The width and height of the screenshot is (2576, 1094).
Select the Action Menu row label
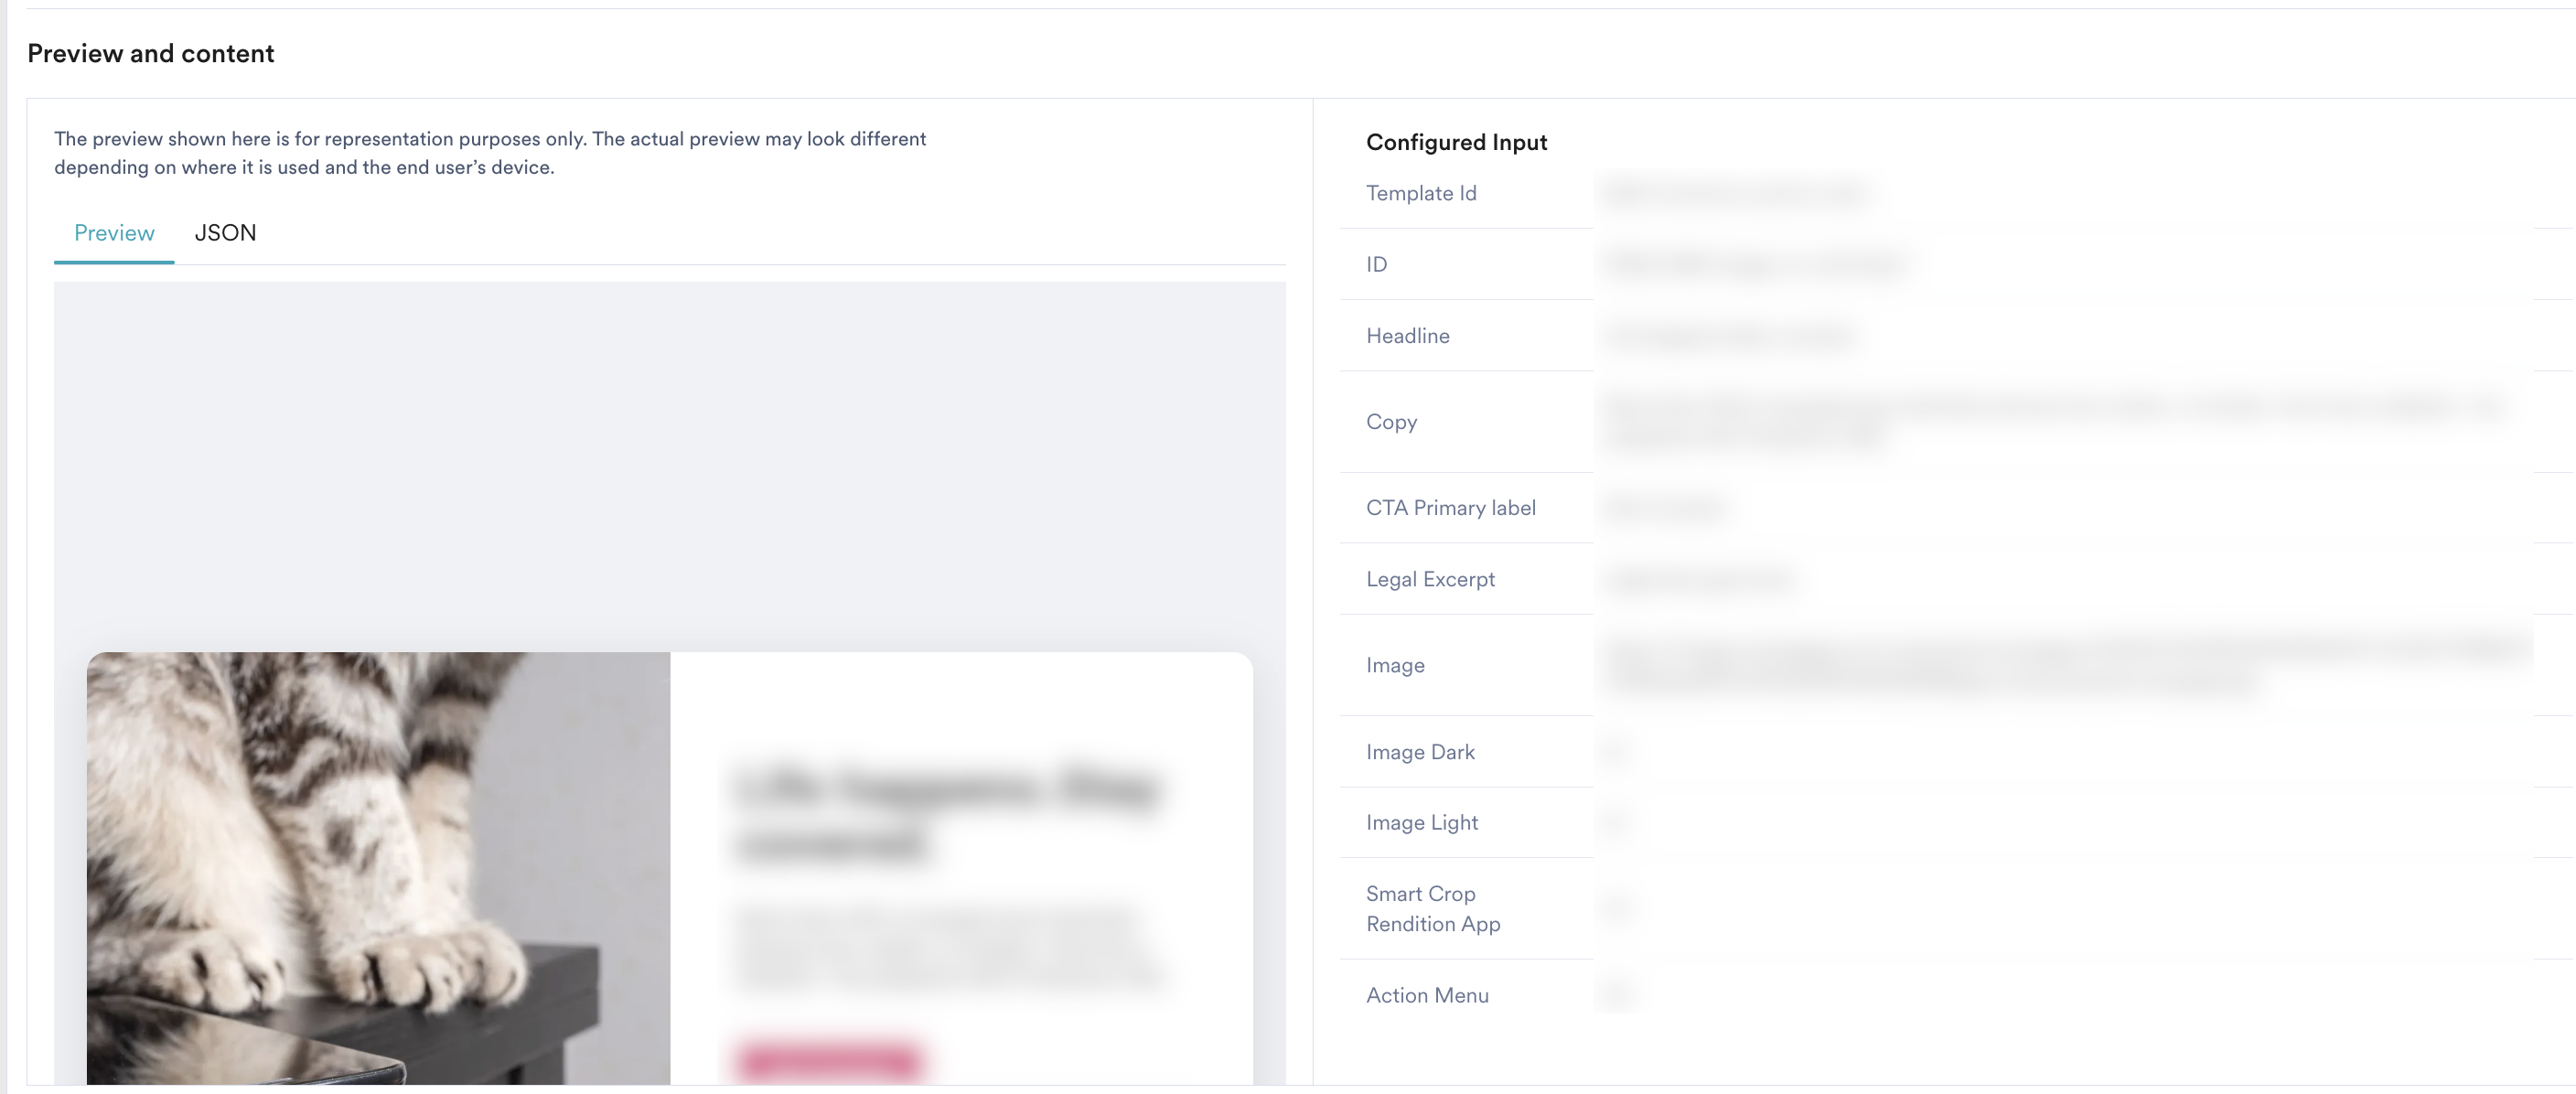pos(1427,995)
